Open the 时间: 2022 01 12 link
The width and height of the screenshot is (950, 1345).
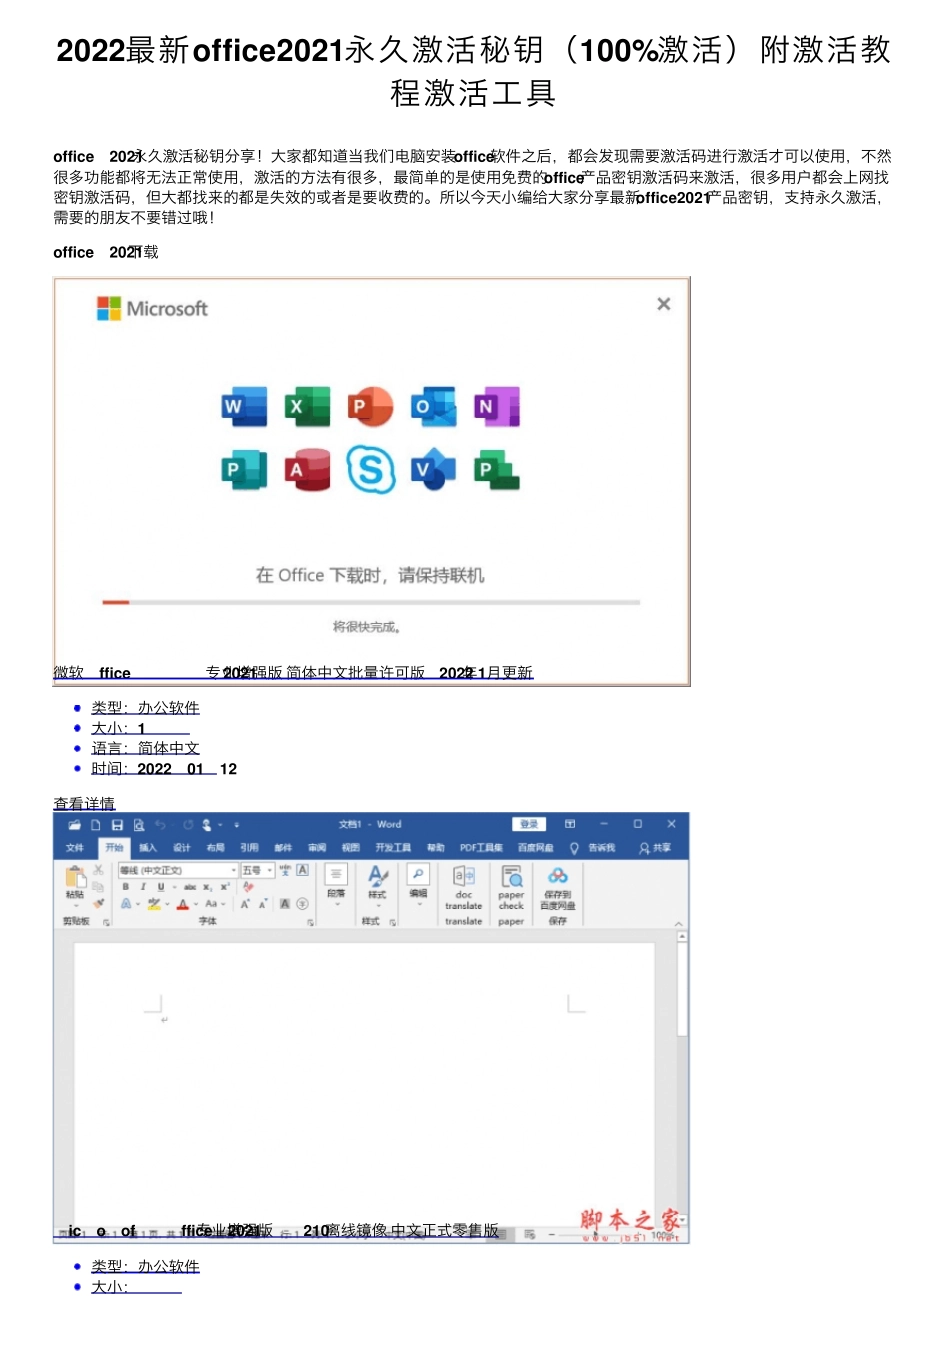click(x=164, y=769)
